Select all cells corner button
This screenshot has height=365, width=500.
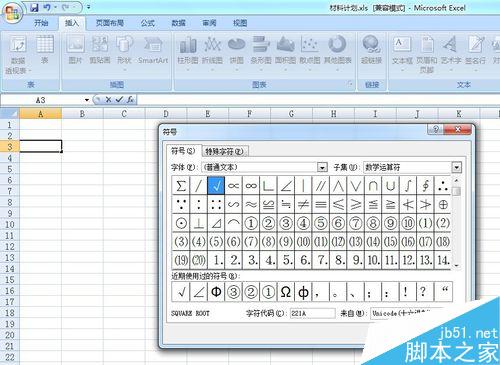coord(10,114)
